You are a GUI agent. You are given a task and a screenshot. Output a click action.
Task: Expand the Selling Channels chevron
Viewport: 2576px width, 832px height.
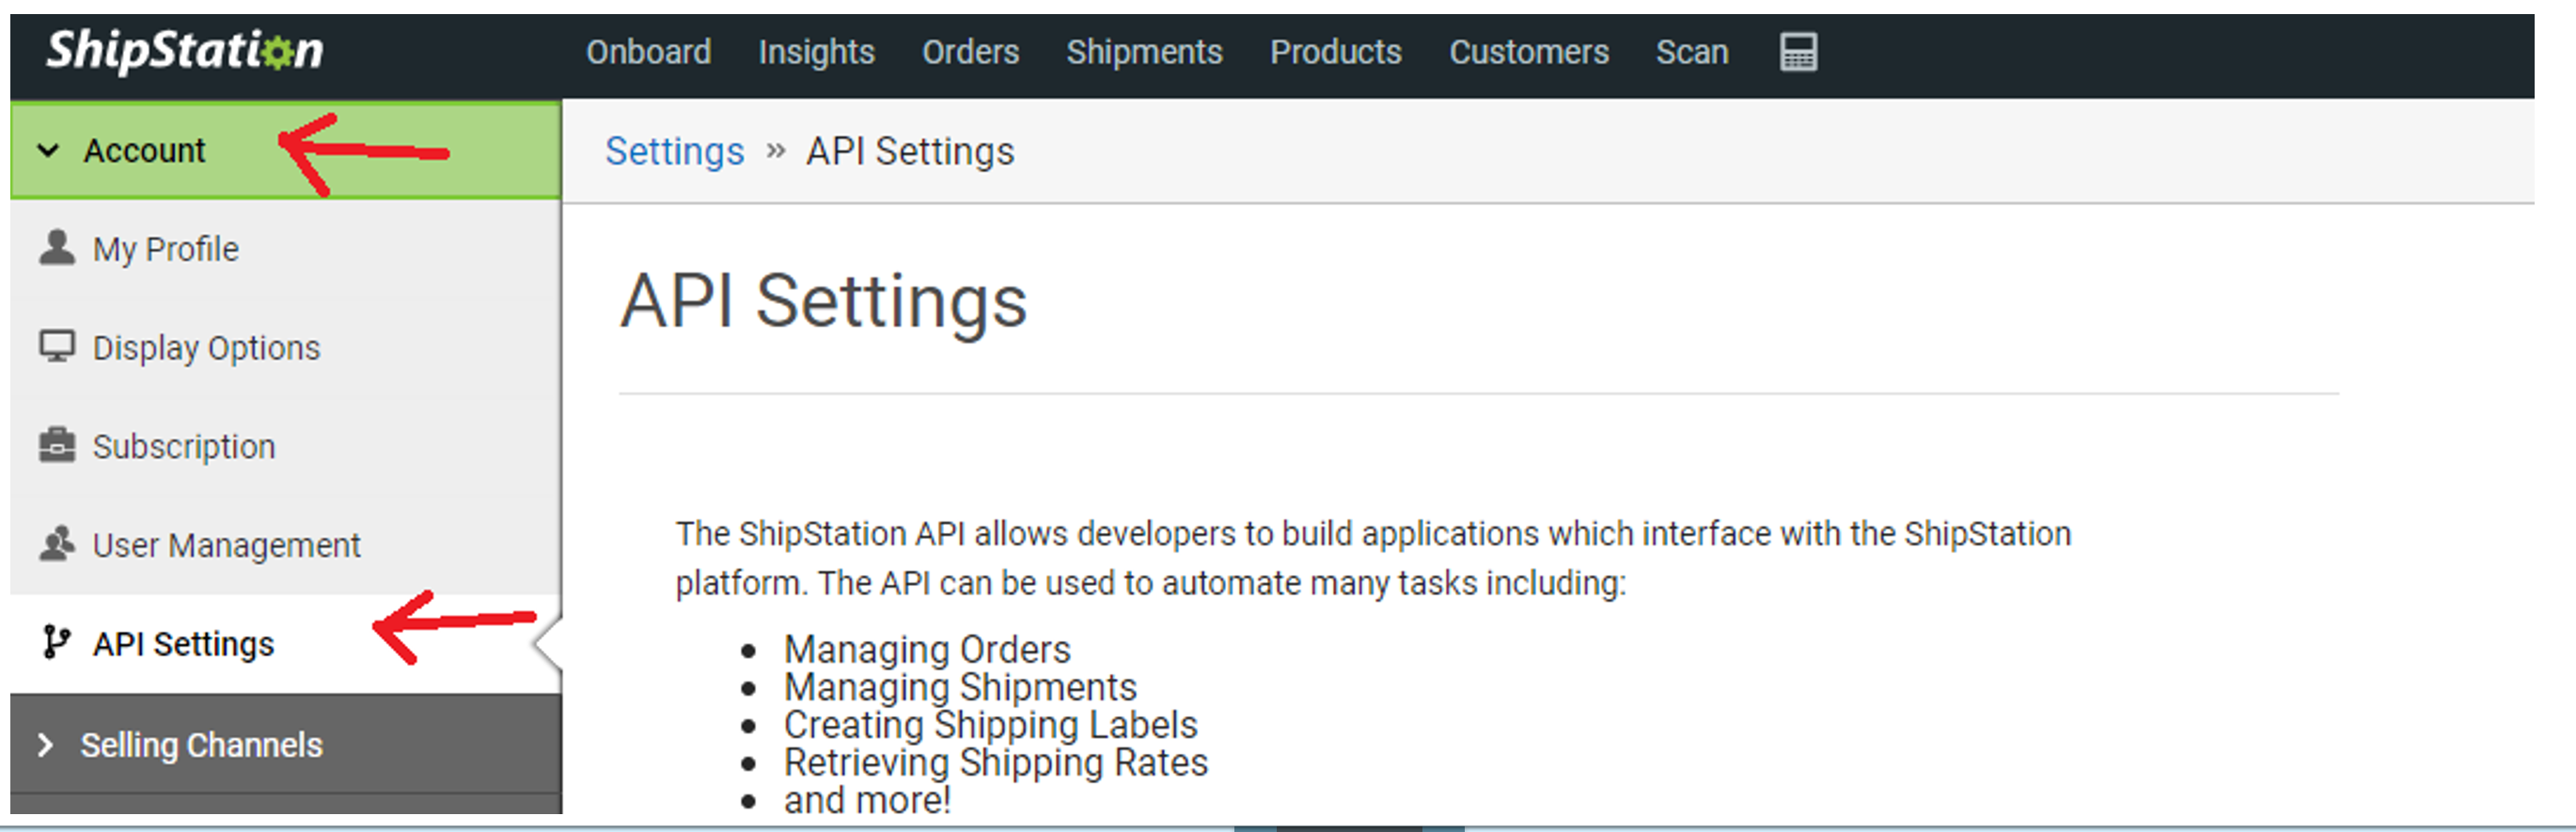[45, 745]
